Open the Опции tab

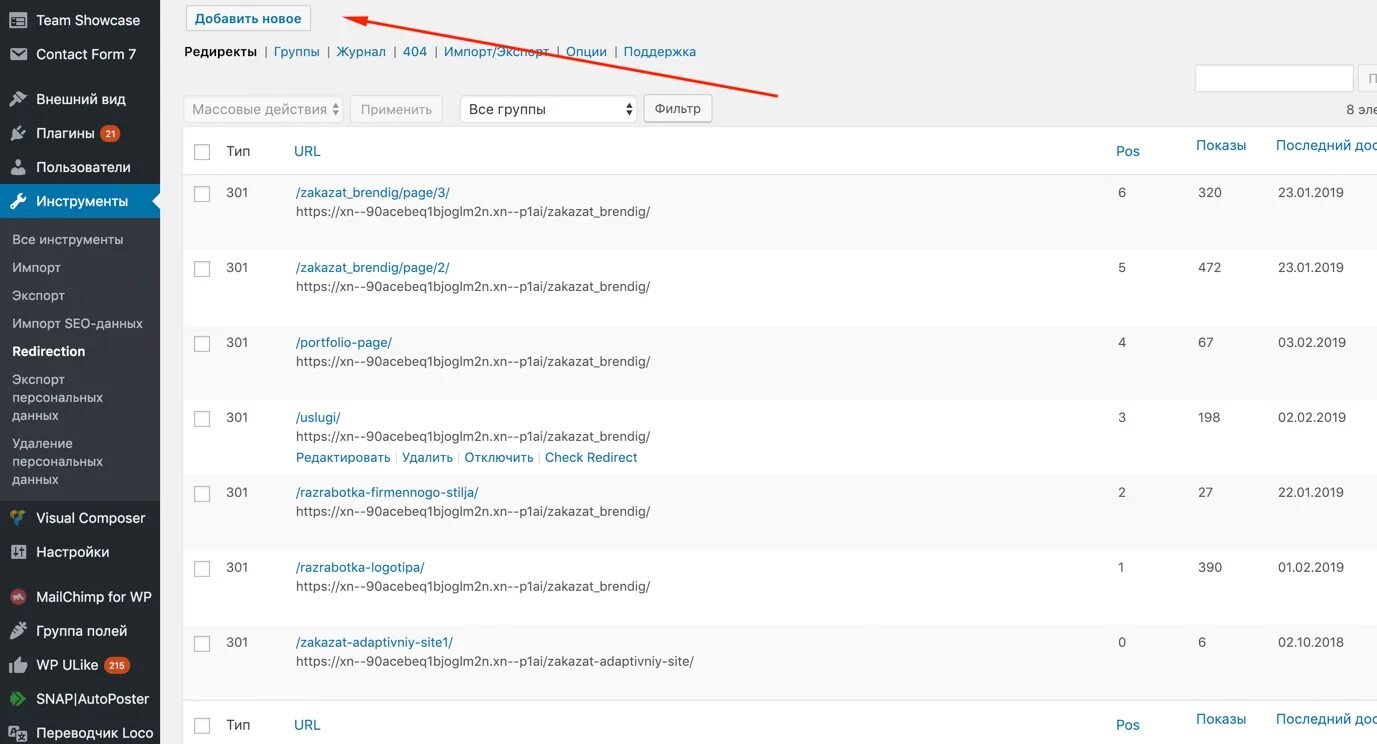[x=587, y=52]
